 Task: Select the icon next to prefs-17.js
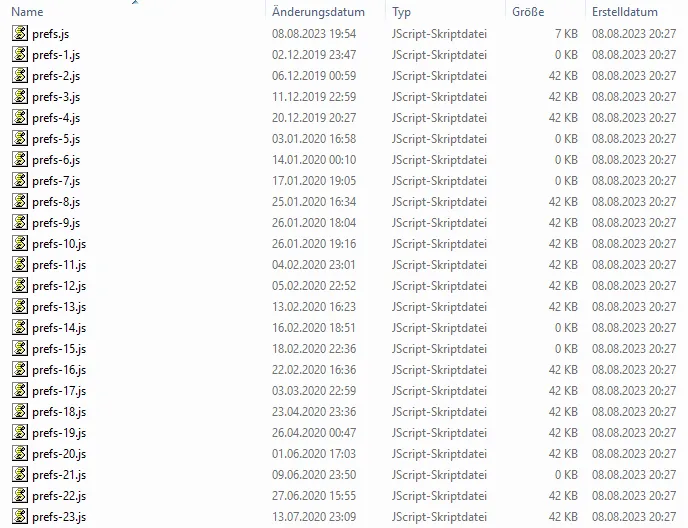pos(20,391)
